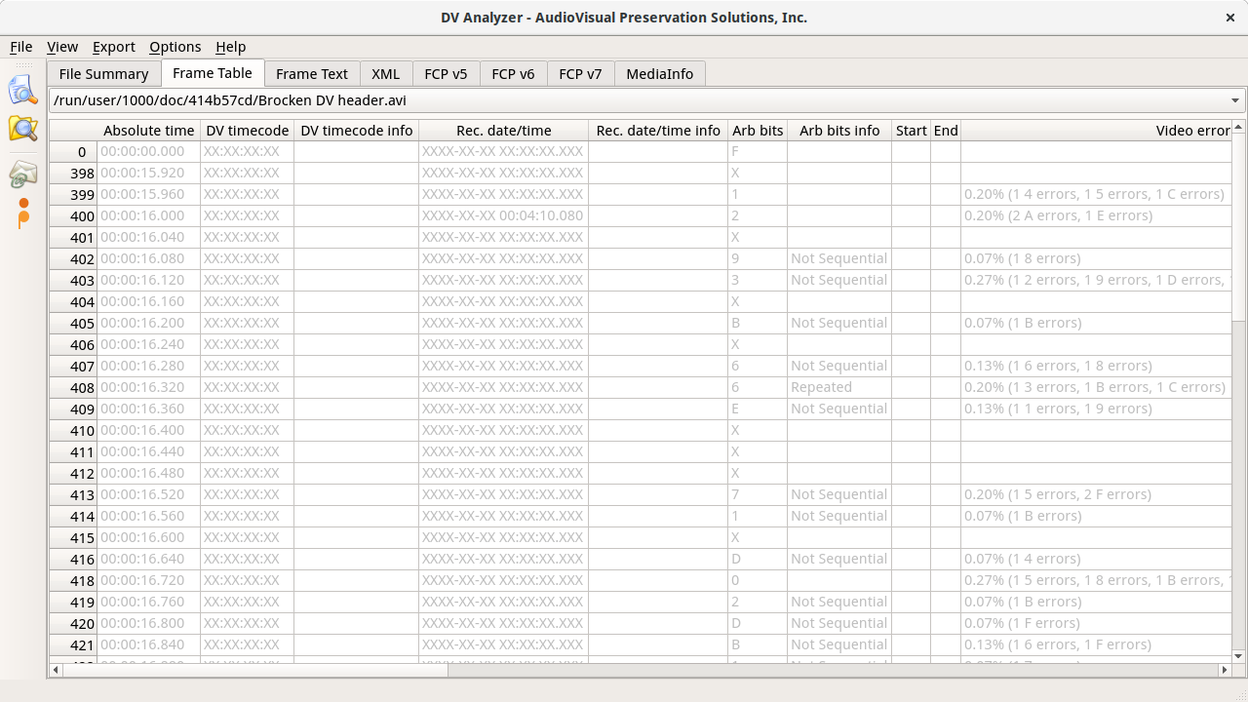The width and height of the screenshot is (1248, 702).
Task: Click the analyze folder icon in sidebar
Action: point(23,128)
